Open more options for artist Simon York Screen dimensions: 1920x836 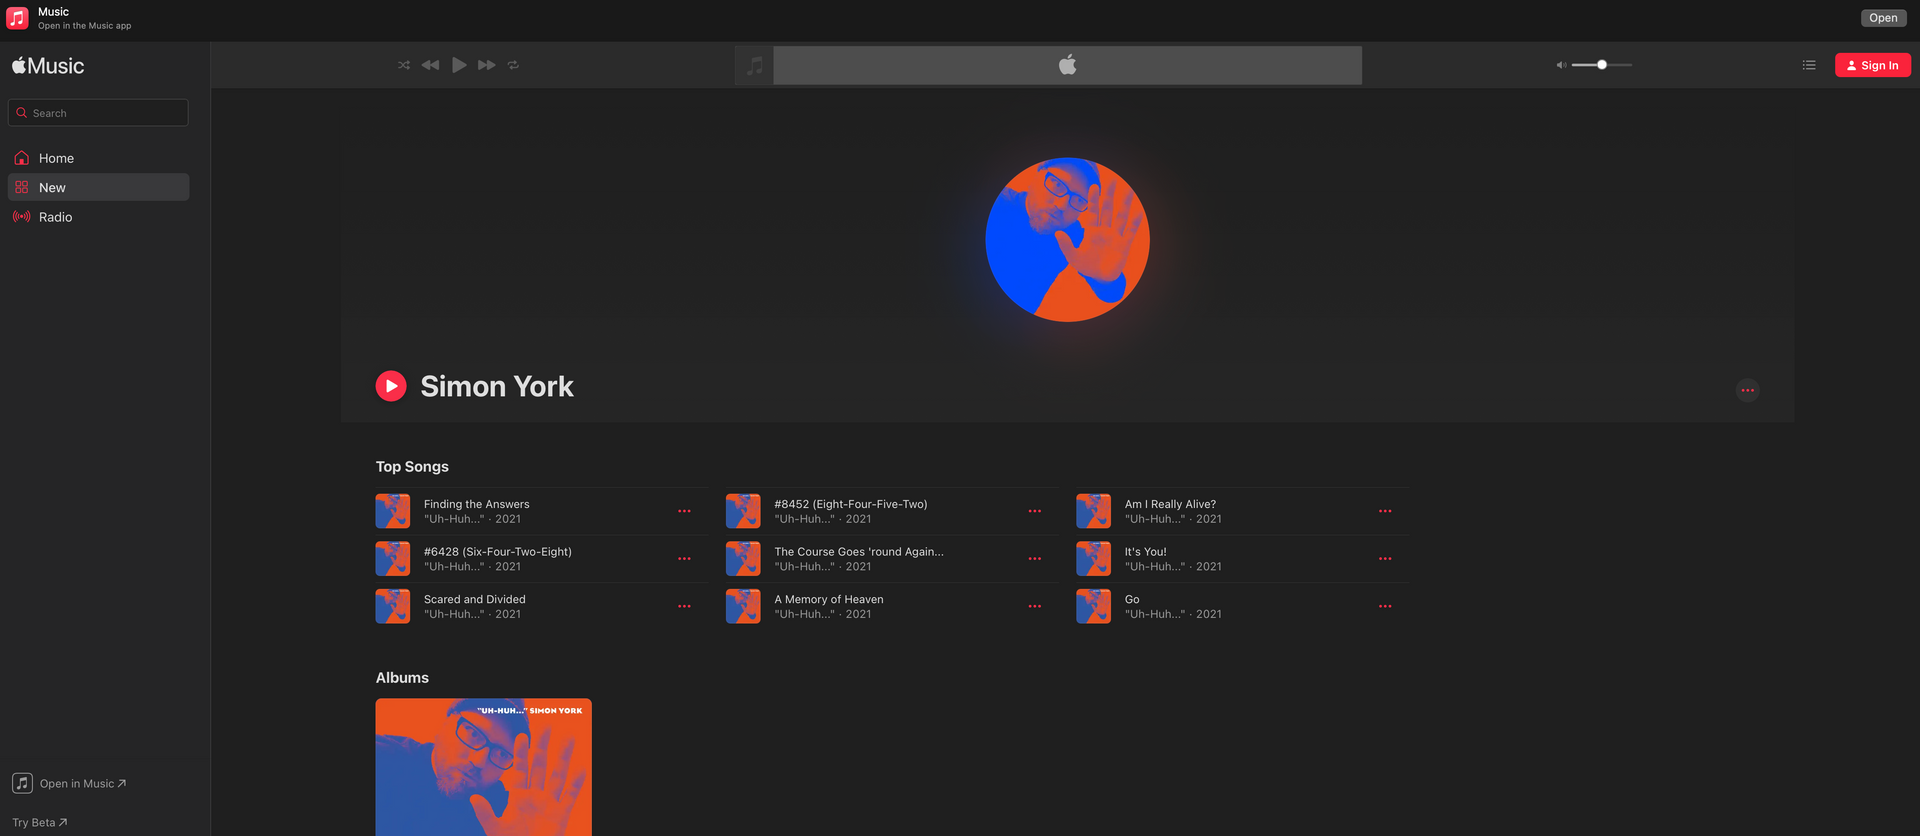coord(1747,390)
